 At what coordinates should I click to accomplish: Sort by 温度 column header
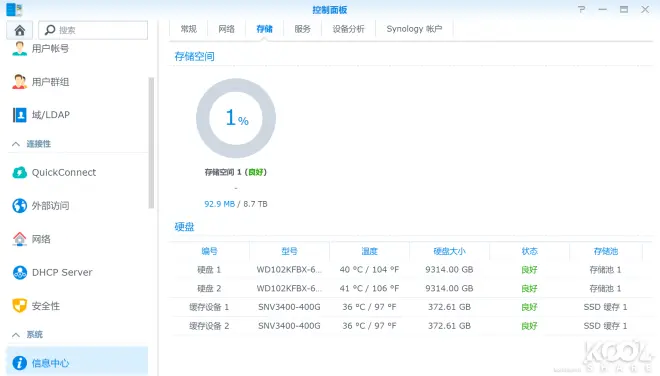[x=369, y=251]
